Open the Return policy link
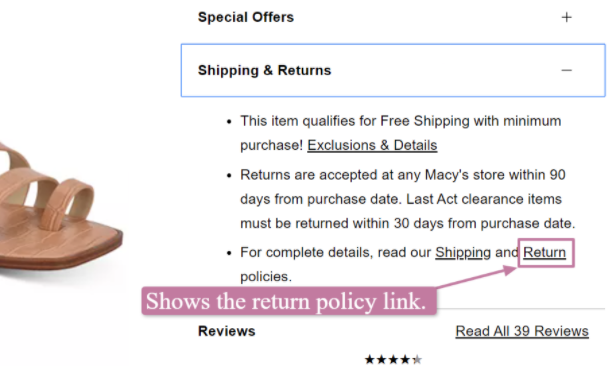The image size is (609, 367). 545,252
